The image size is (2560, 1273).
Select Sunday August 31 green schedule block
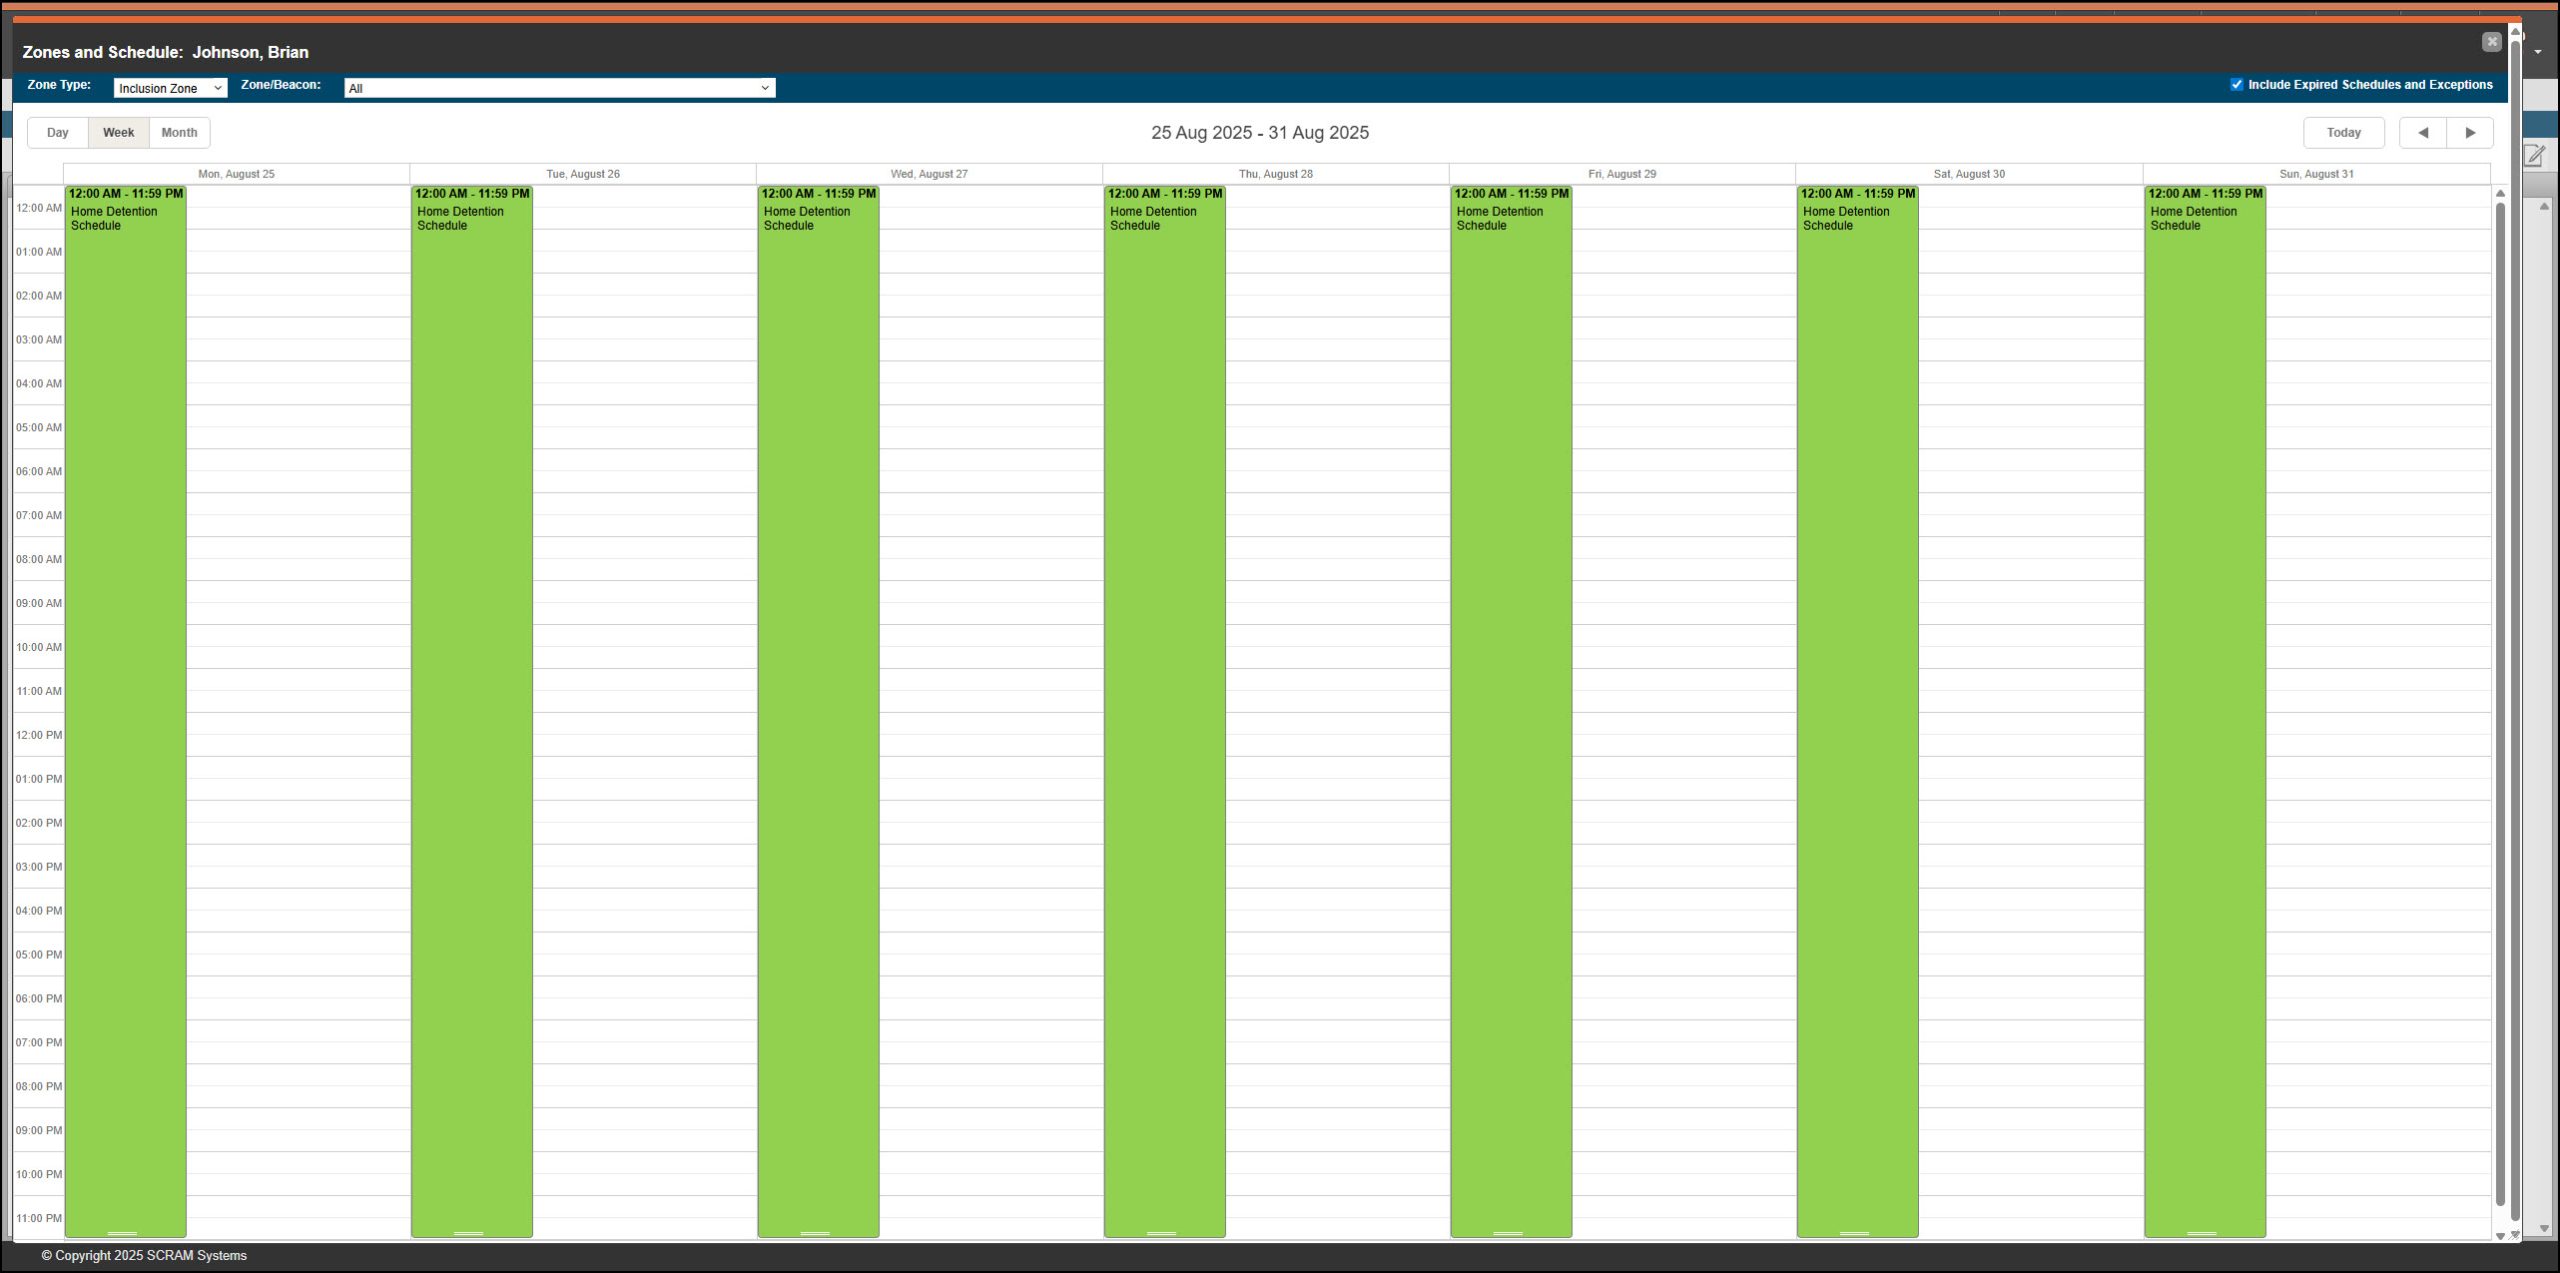(x=2204, y=700)
